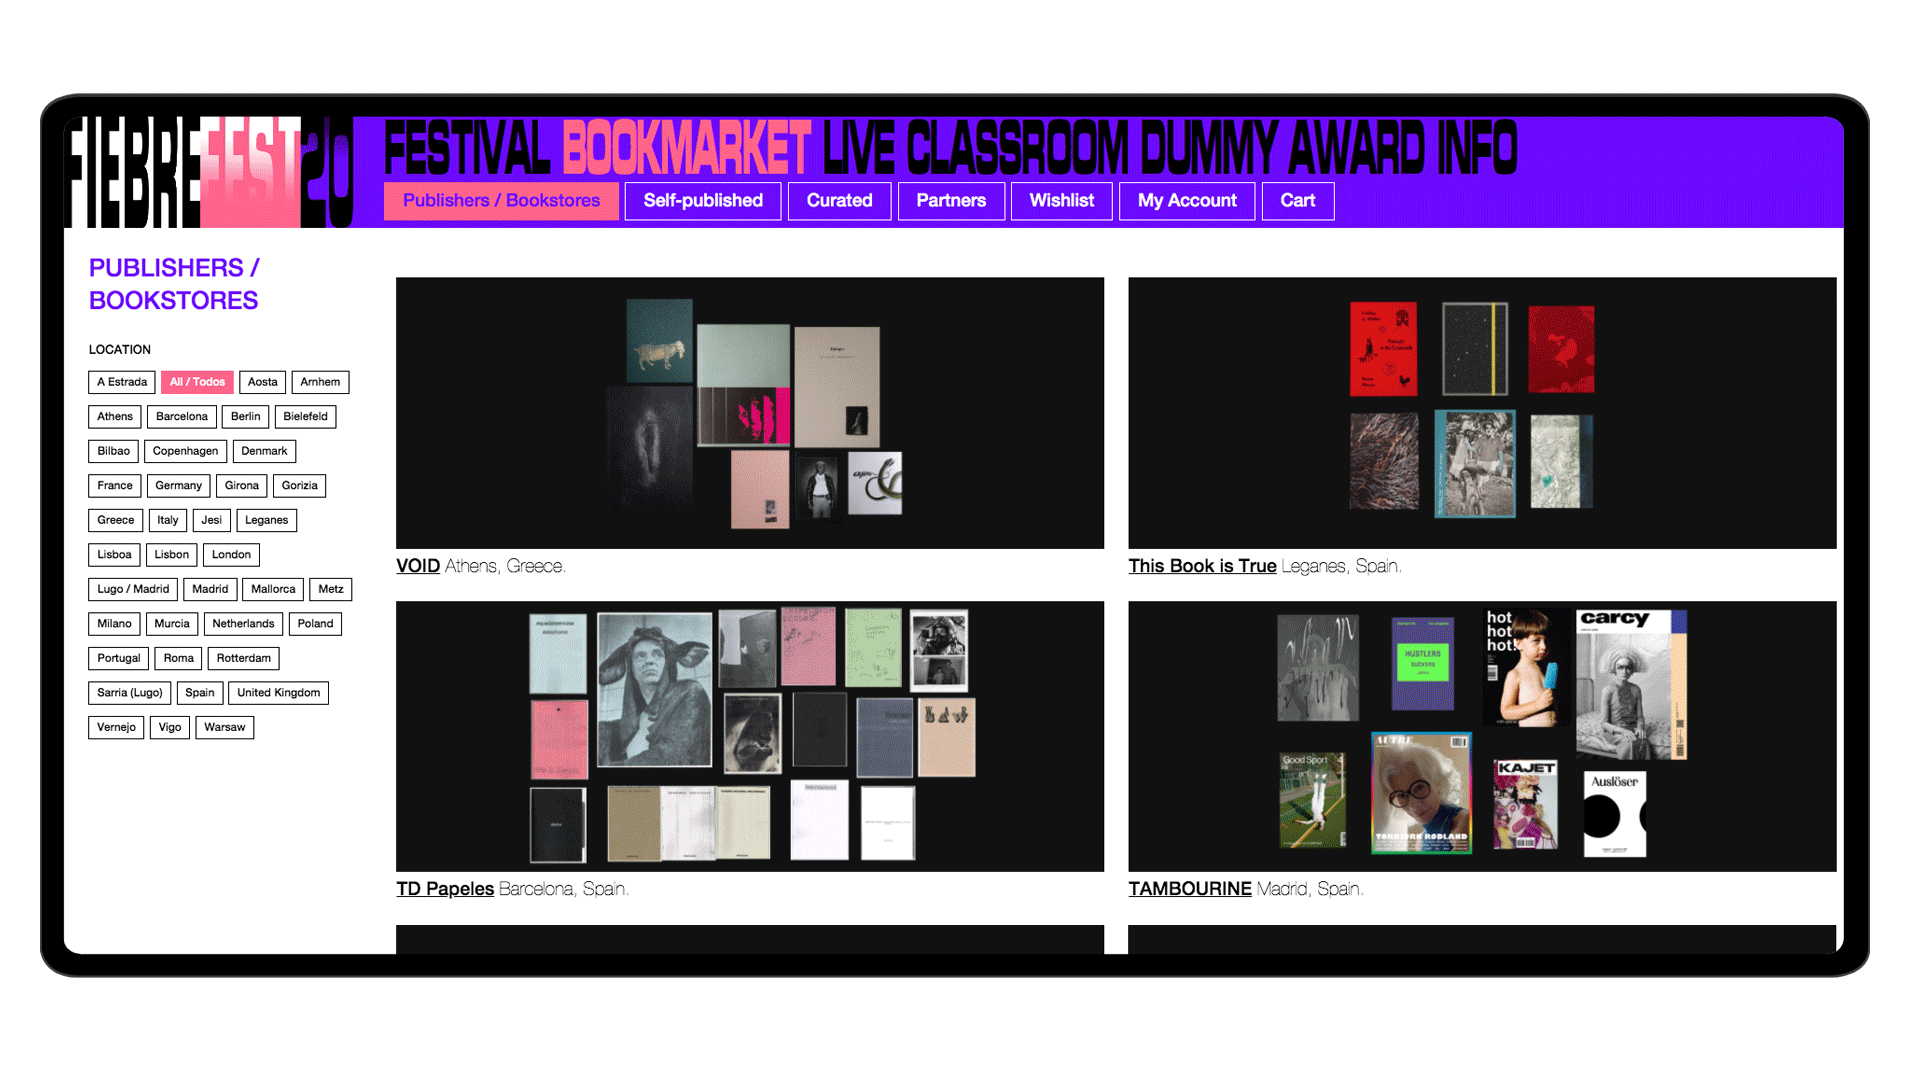This screenshot has height=1080, width=1920.
Task: Open DUMMY AWARD in main navigation
Action: pyautogui.click(x=1284, y=148)
